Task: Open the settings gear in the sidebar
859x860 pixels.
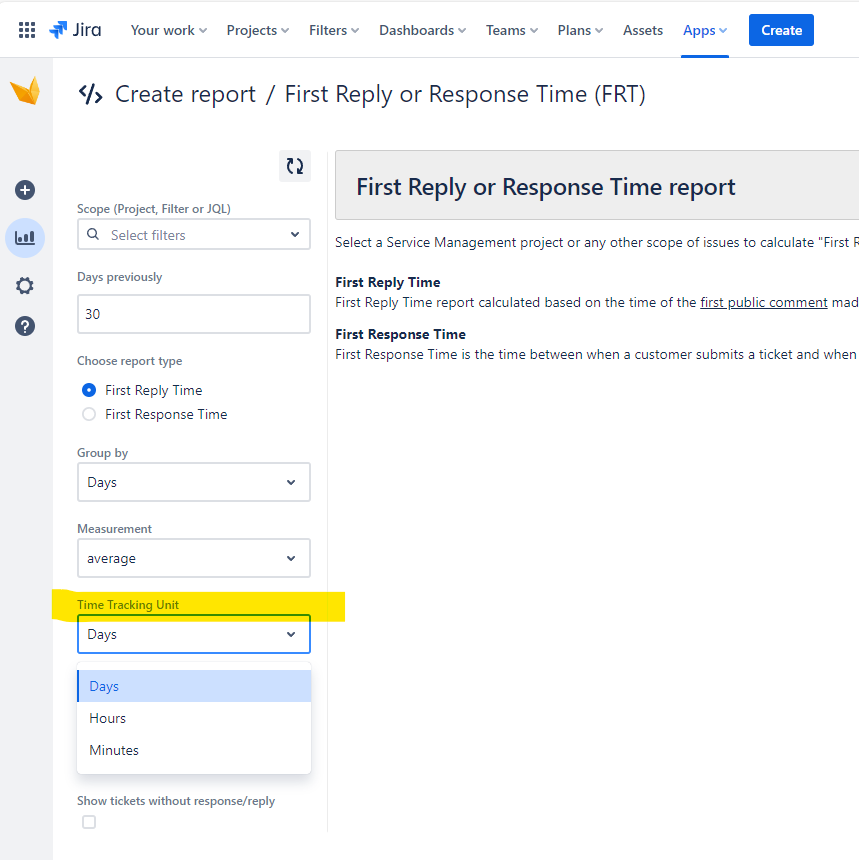Action: point(24,285)
